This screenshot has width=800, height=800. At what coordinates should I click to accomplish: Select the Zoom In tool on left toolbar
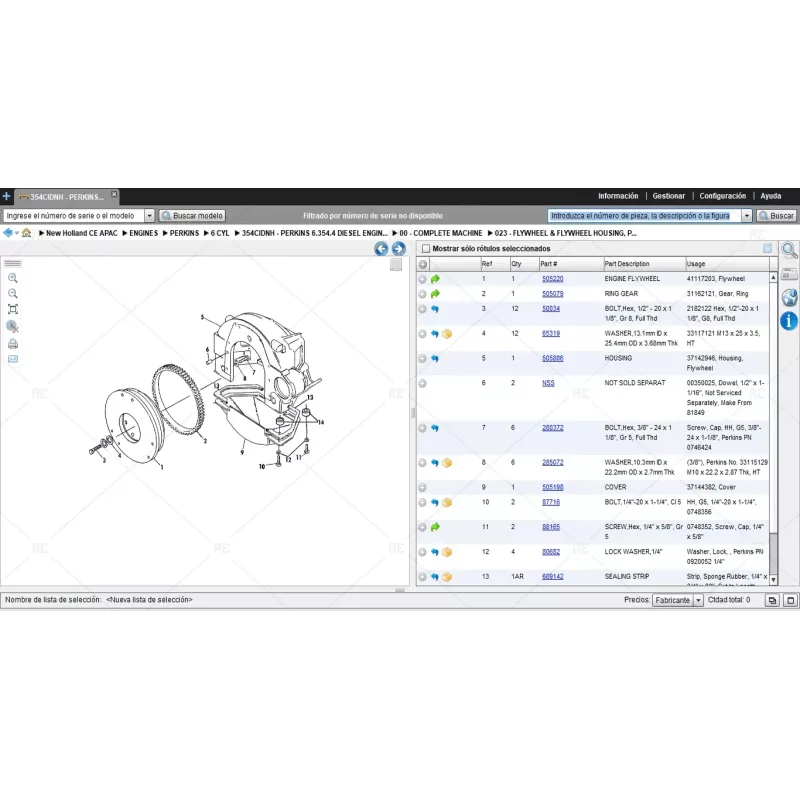12,278
